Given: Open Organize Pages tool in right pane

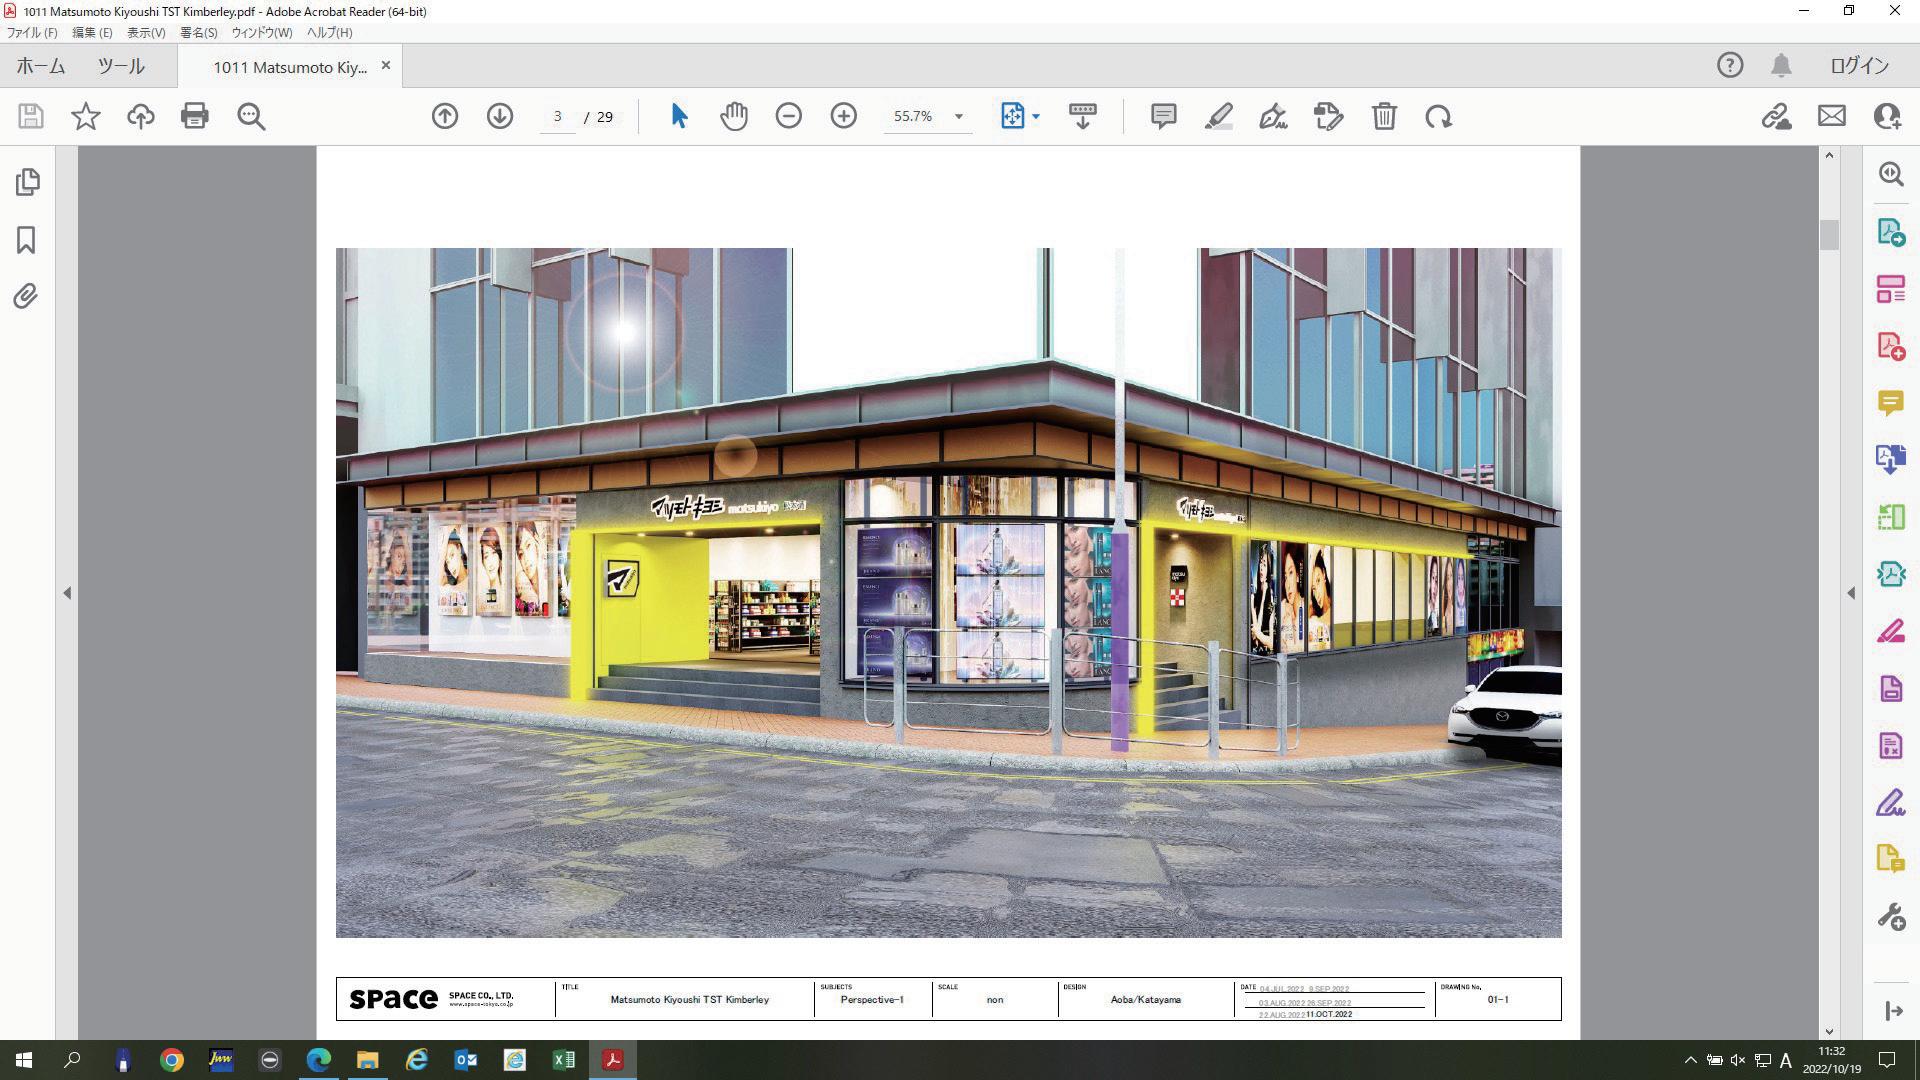Looking at the screenshot, I should click(x=1891, y=290).
